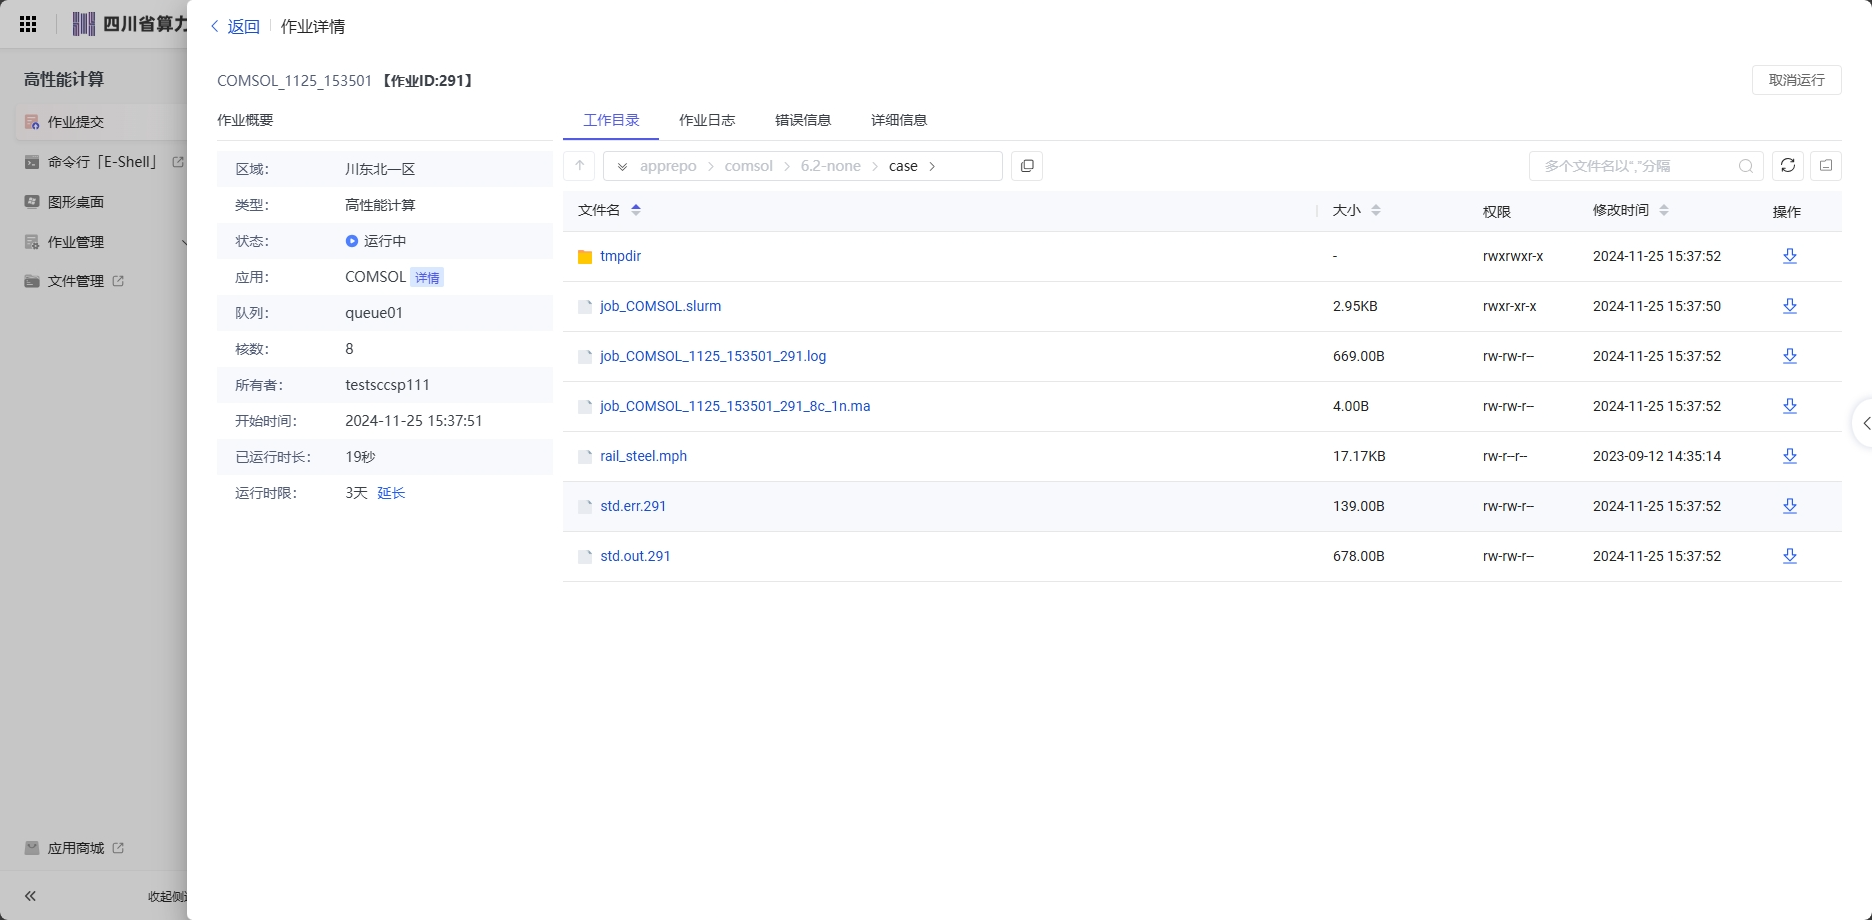
Task: Open COMSOL 详情 tag
Action: (x=427, y=278)
